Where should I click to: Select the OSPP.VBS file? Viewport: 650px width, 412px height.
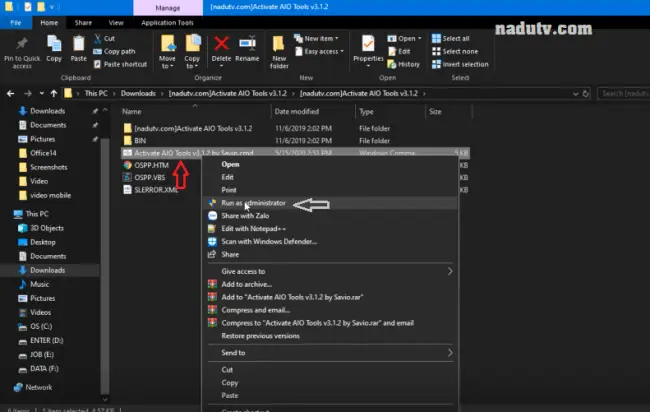point(150,177)
